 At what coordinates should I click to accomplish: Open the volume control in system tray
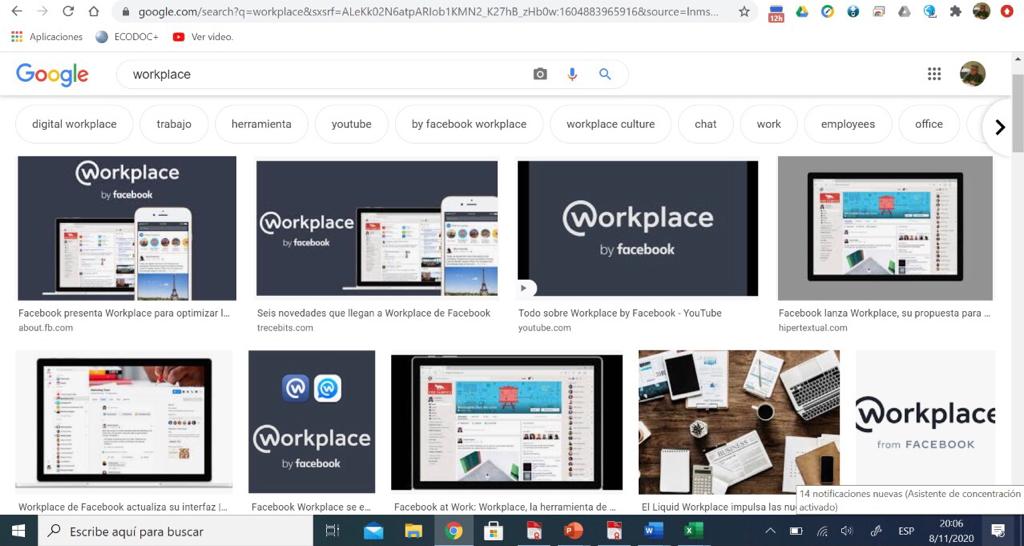847,531
